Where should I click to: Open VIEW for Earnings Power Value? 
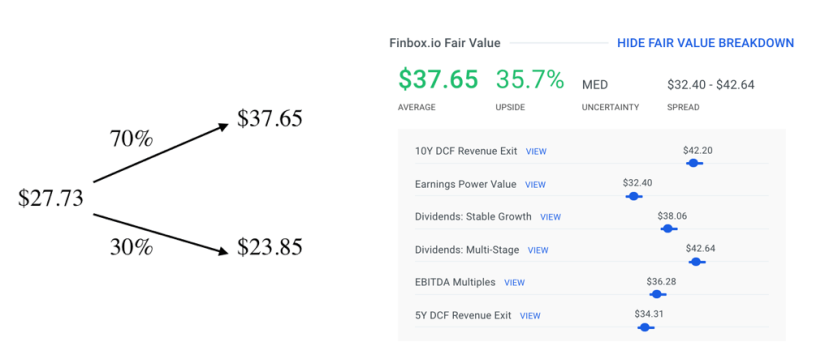pos(535,185)
